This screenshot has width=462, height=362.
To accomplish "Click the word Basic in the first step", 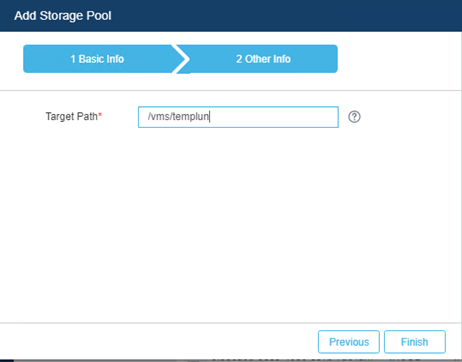I will [x=90, y=59].
